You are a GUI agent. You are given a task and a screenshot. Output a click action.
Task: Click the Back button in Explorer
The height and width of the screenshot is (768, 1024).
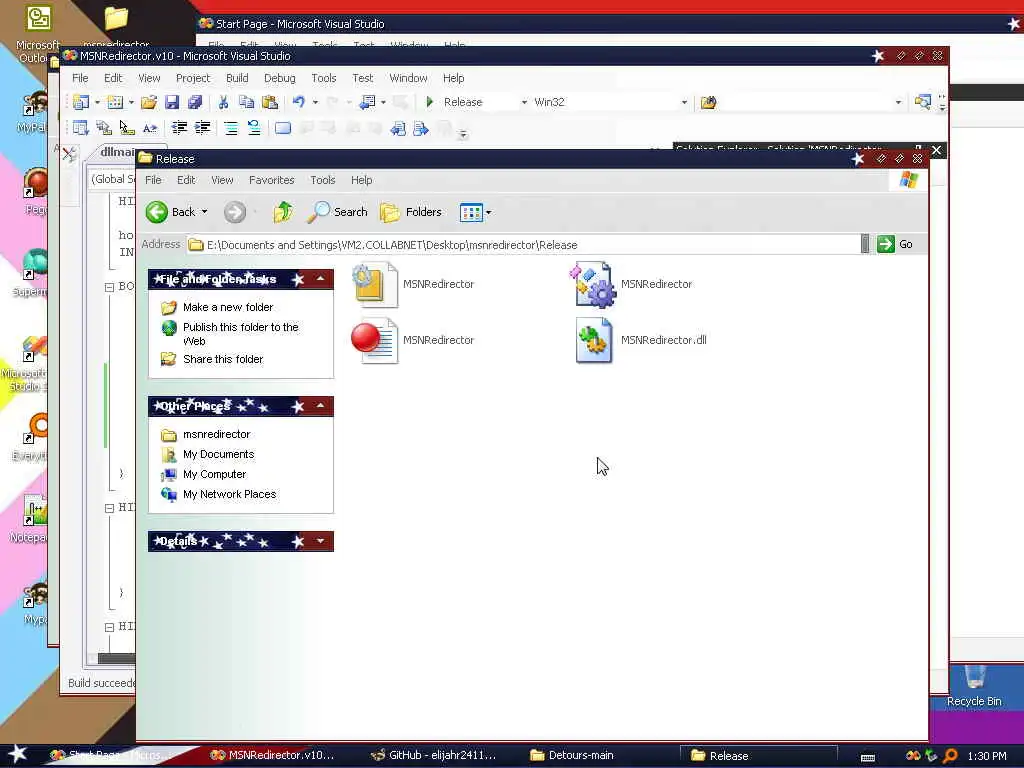170,212
